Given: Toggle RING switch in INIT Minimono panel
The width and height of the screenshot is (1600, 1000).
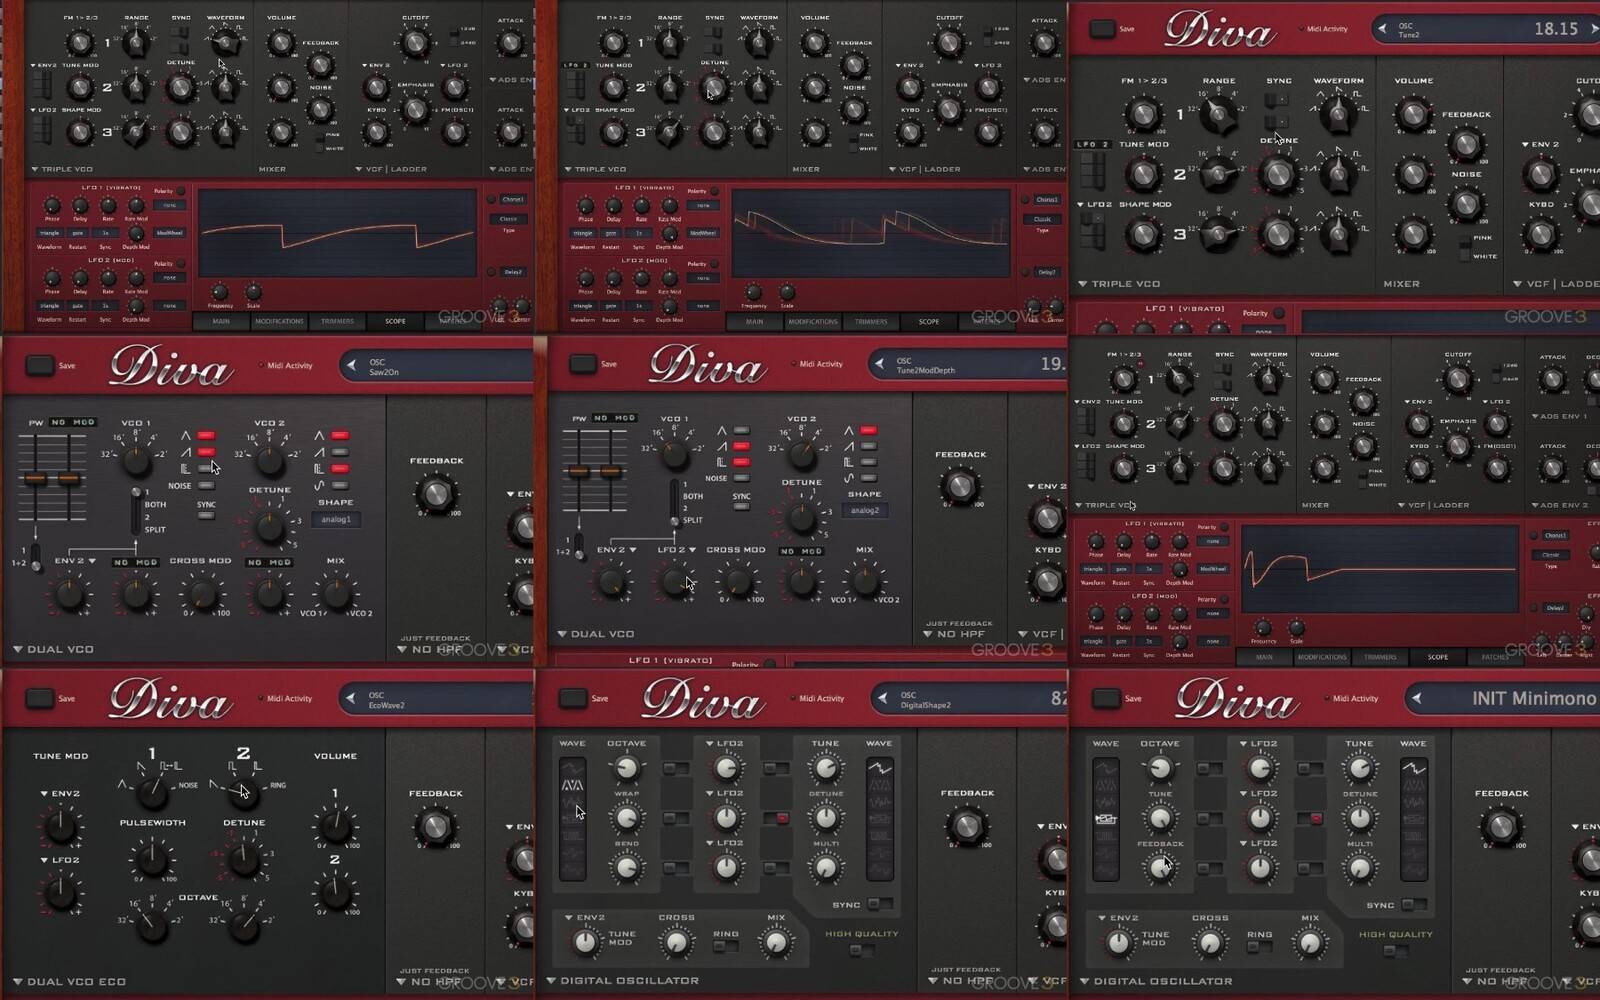Looking at the screenshot, I should [1260, 946].
